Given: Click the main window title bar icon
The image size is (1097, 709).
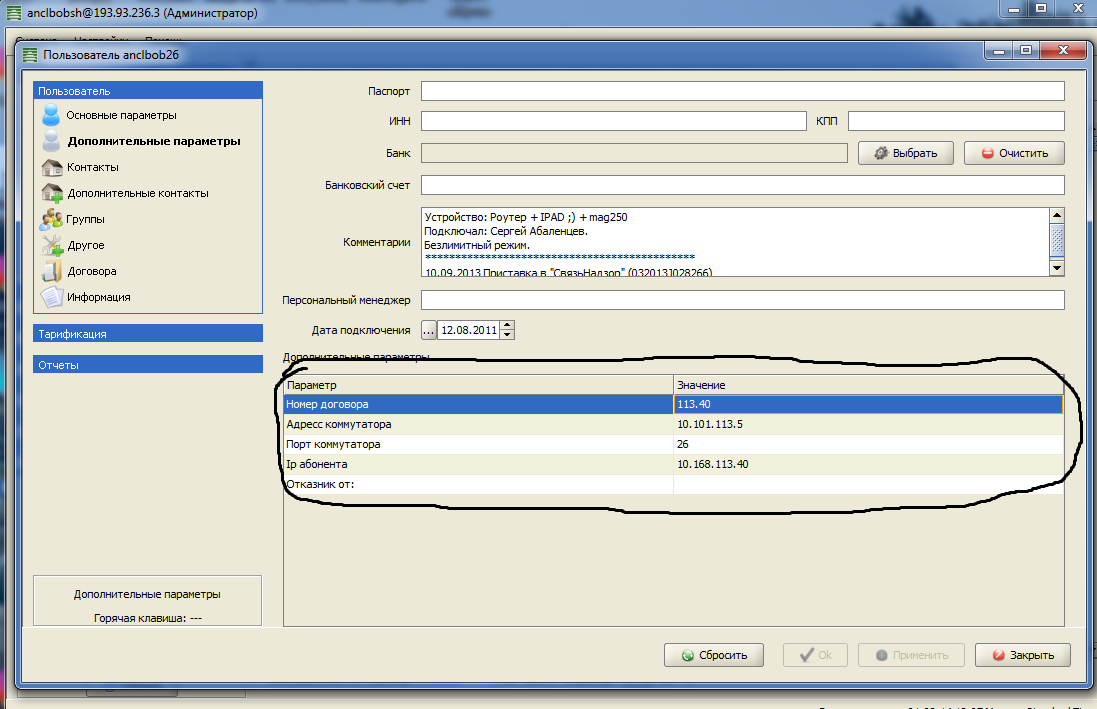Looking at the screenshot, I should (x=13, y=13).
